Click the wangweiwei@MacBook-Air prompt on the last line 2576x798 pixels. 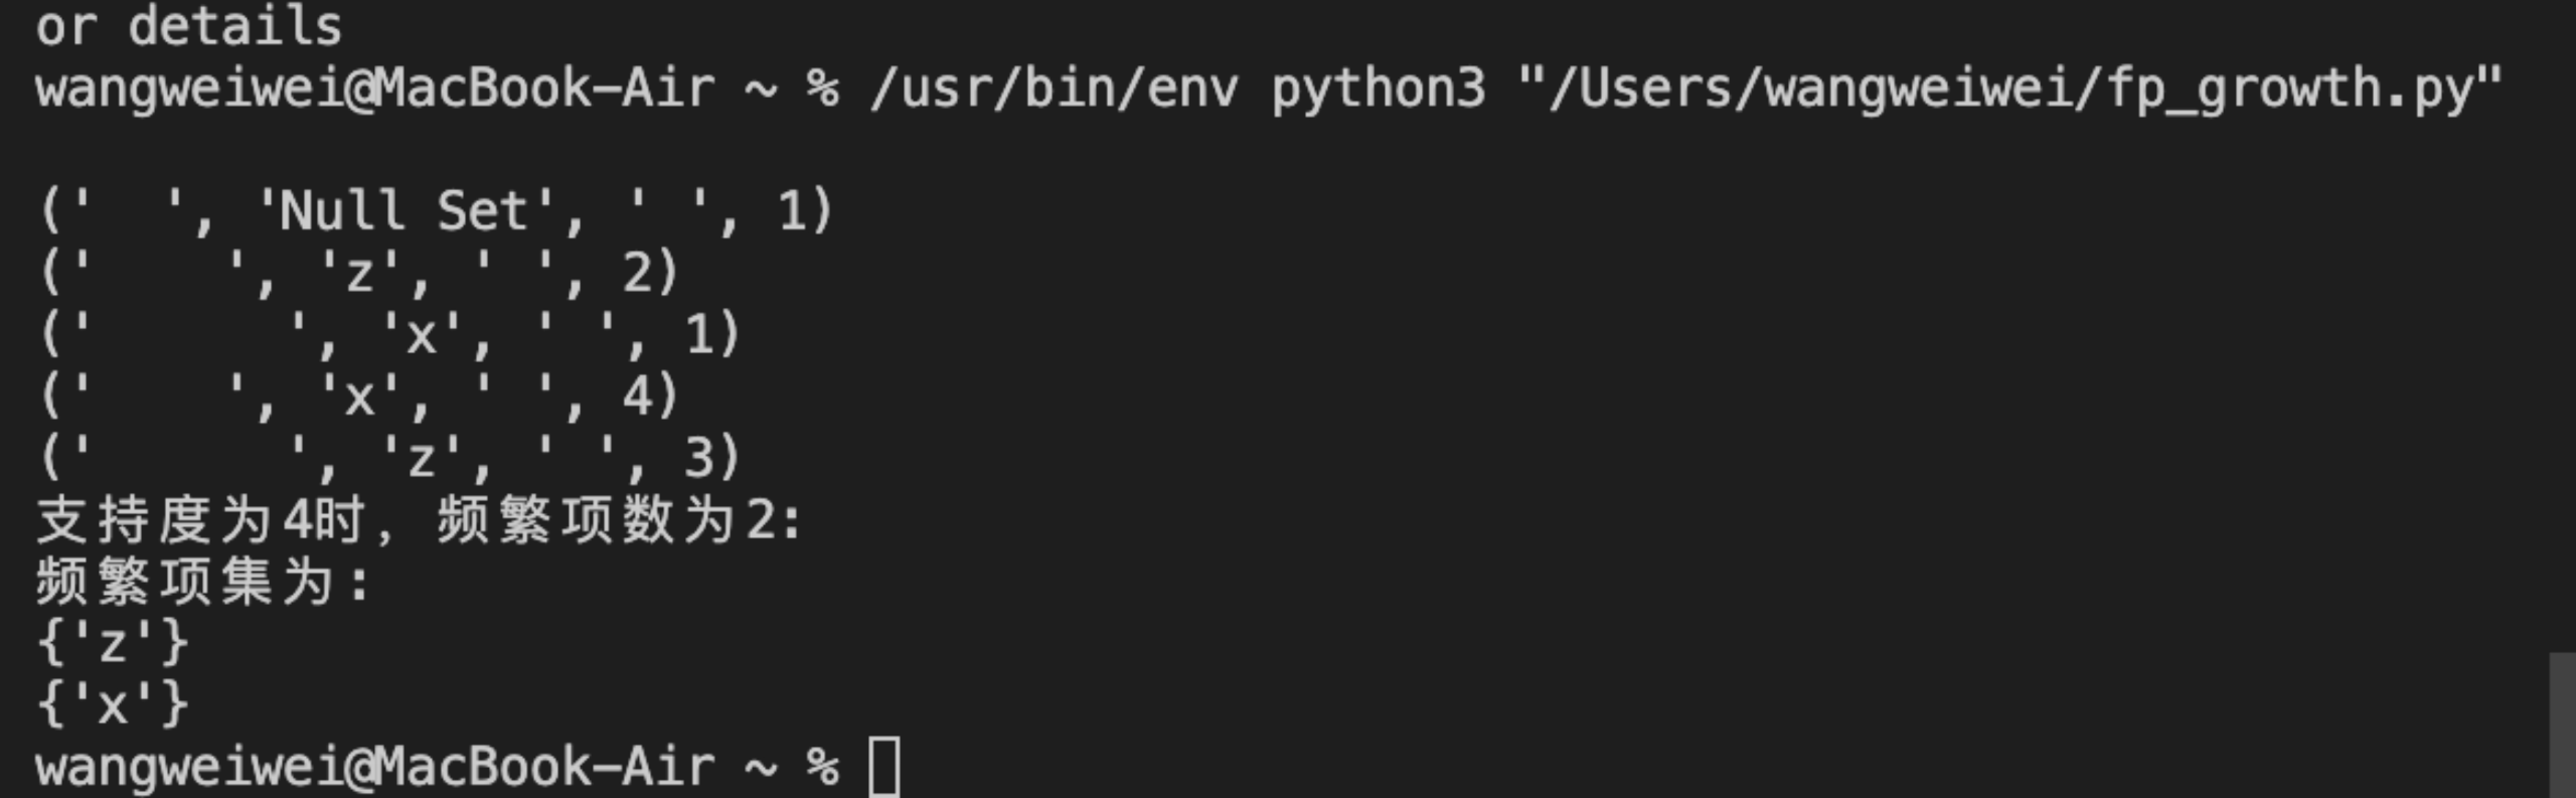(x=375, y=767)
